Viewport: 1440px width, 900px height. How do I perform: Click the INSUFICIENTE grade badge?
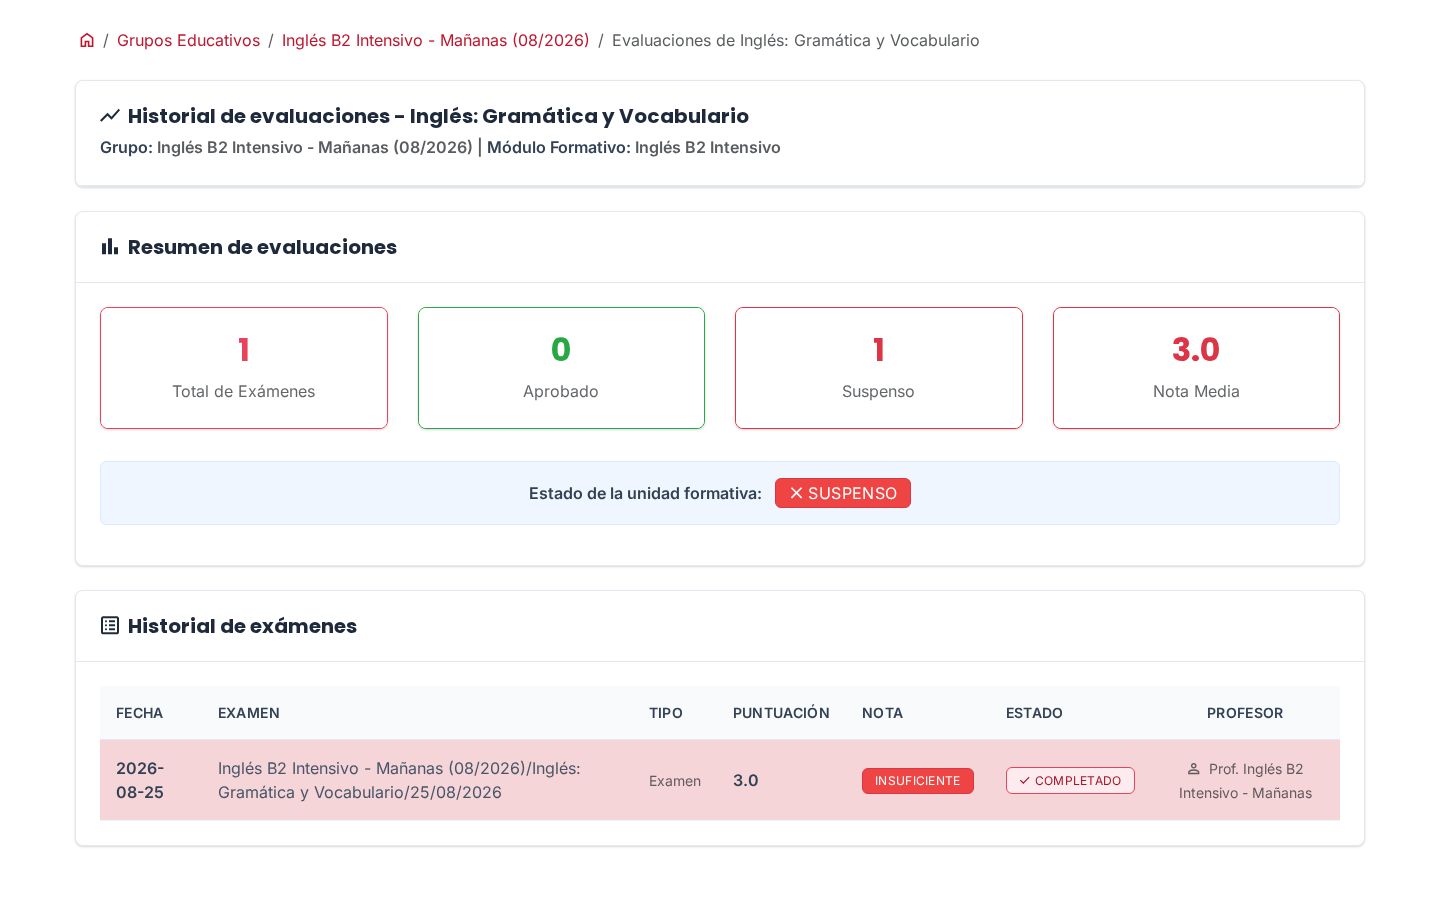(918, 781)
